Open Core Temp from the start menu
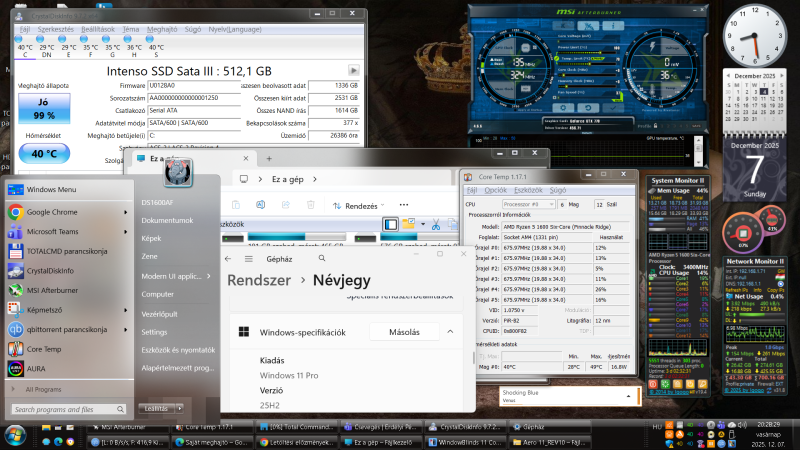Image resolution: width=800 pixels, height=450 pixels. 67,349
